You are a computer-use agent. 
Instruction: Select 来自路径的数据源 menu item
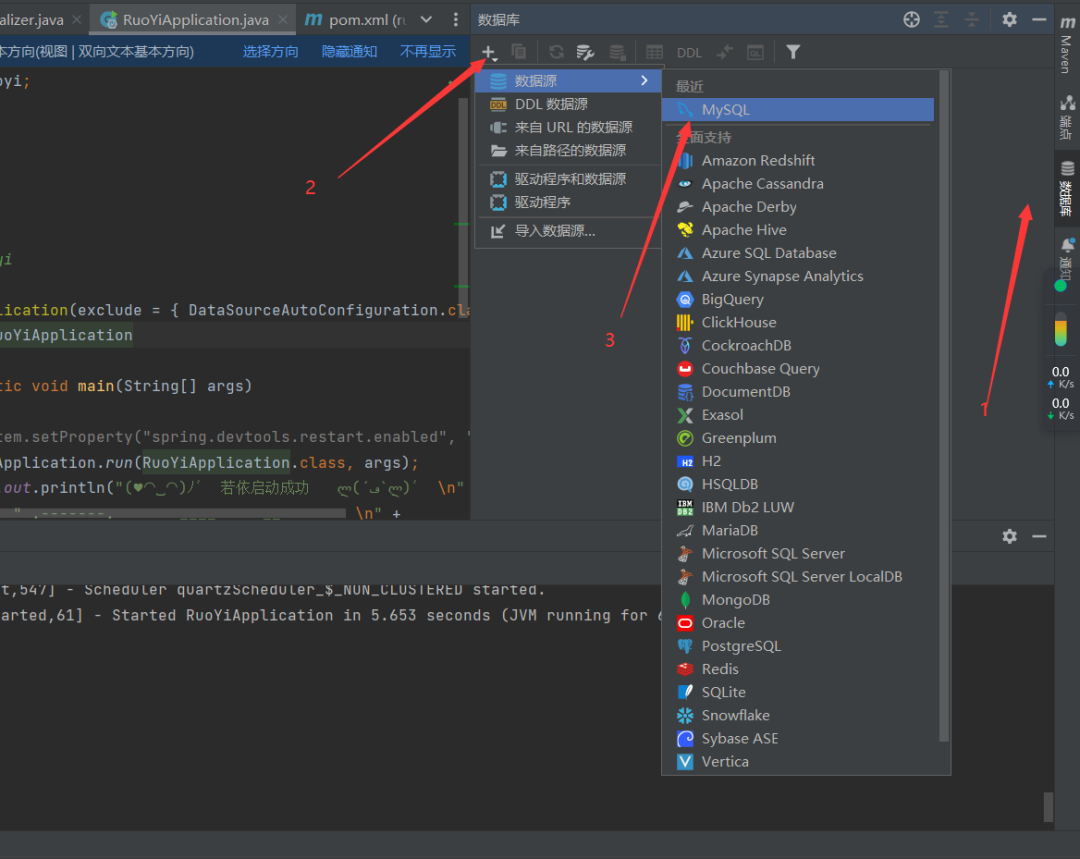tap(568, 150)
